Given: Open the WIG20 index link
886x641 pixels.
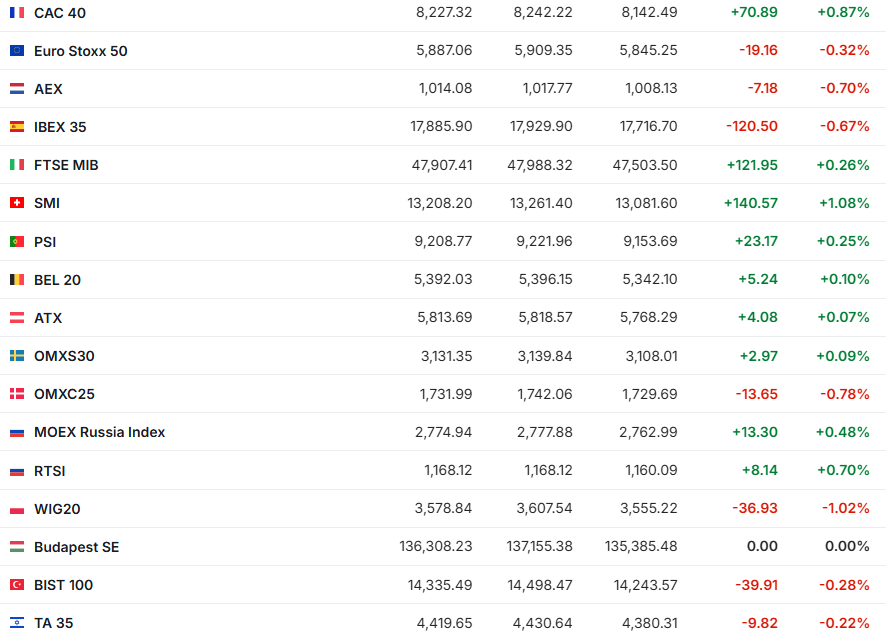Looking at the screenshot, I should [x=57, y=509].
